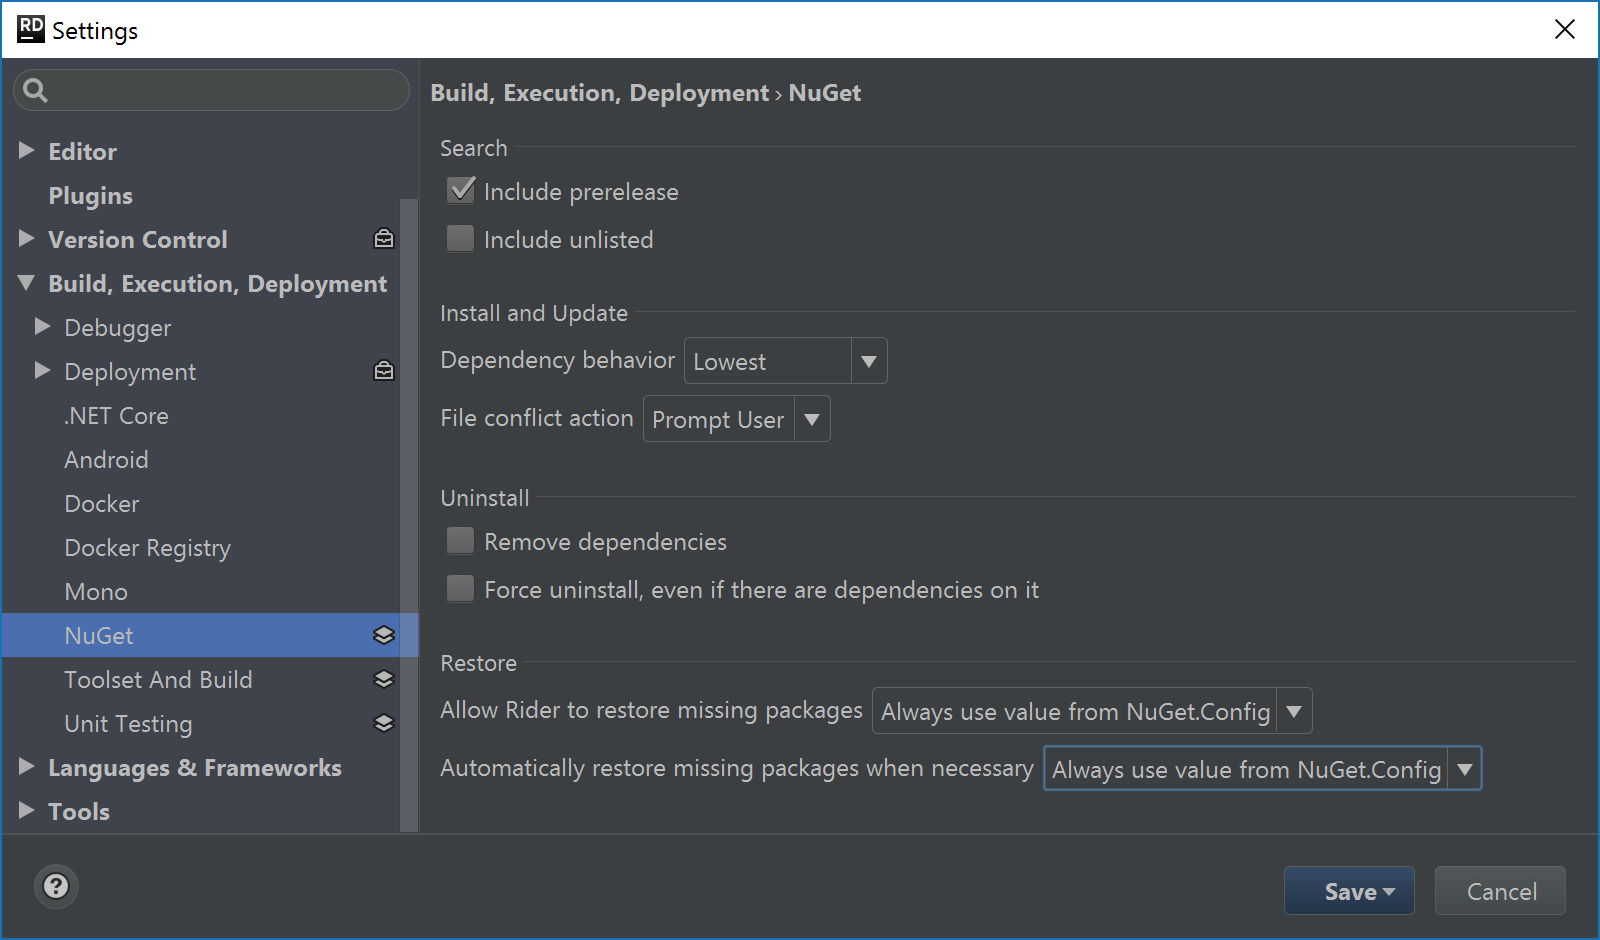Click the layered-settings icon beside Unit Testing

384,723
